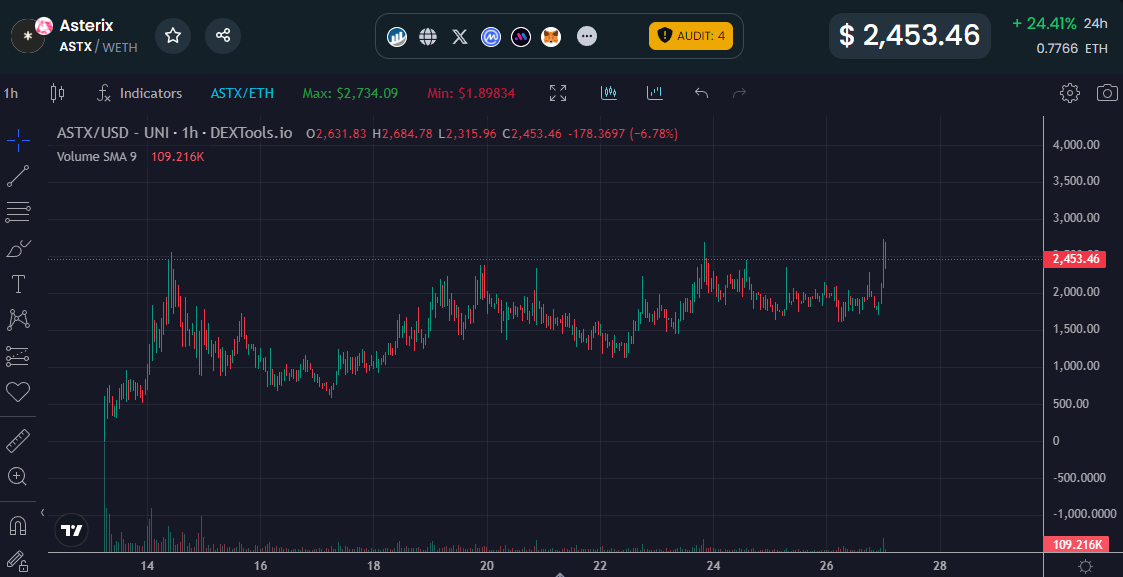Click the share icon next to Asterix

coord(223,36)
